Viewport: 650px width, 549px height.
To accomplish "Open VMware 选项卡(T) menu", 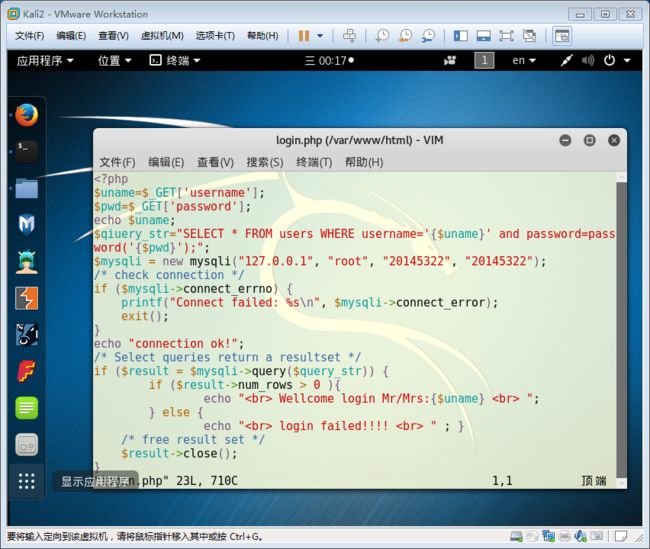I will [x=215, y=36].
